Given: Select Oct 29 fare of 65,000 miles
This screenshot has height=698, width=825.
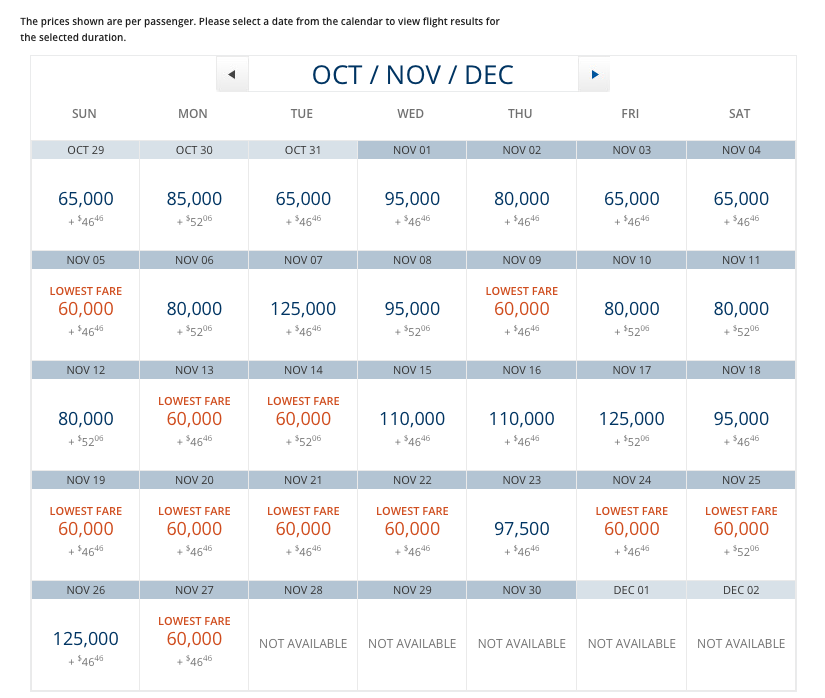Looking at the screenshot, I should pos(85,199).
